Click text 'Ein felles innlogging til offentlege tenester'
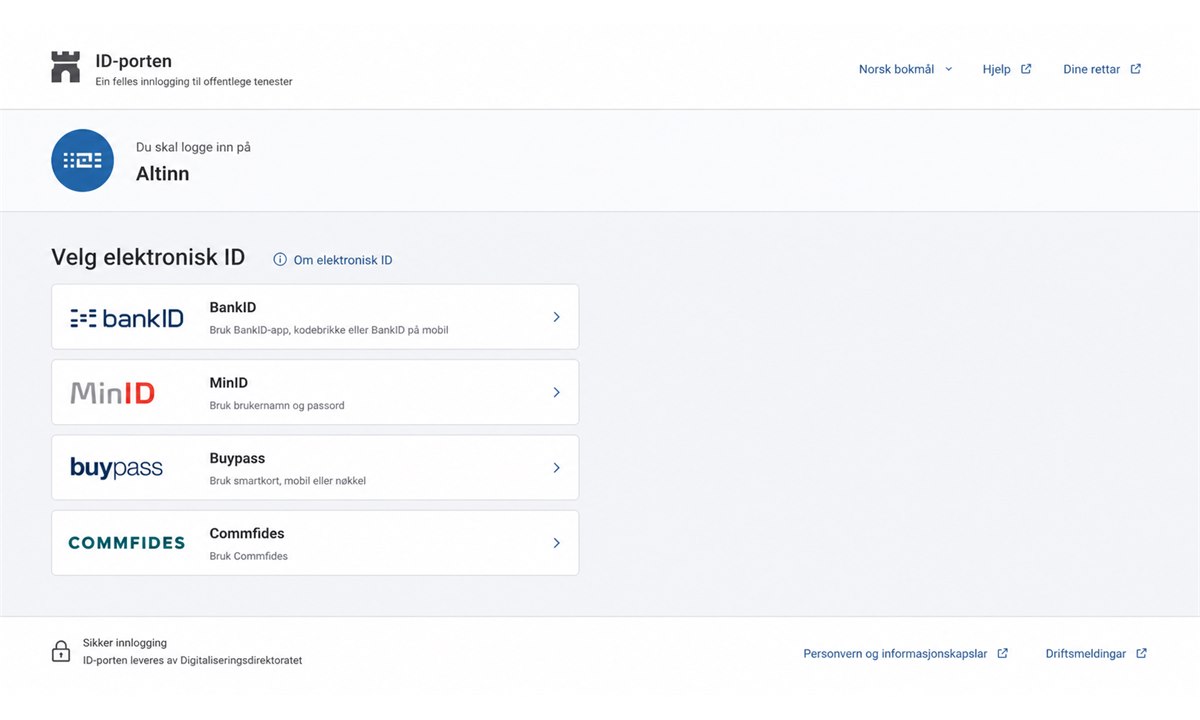This screenshot has height=720, width=1200. point(194,82)
